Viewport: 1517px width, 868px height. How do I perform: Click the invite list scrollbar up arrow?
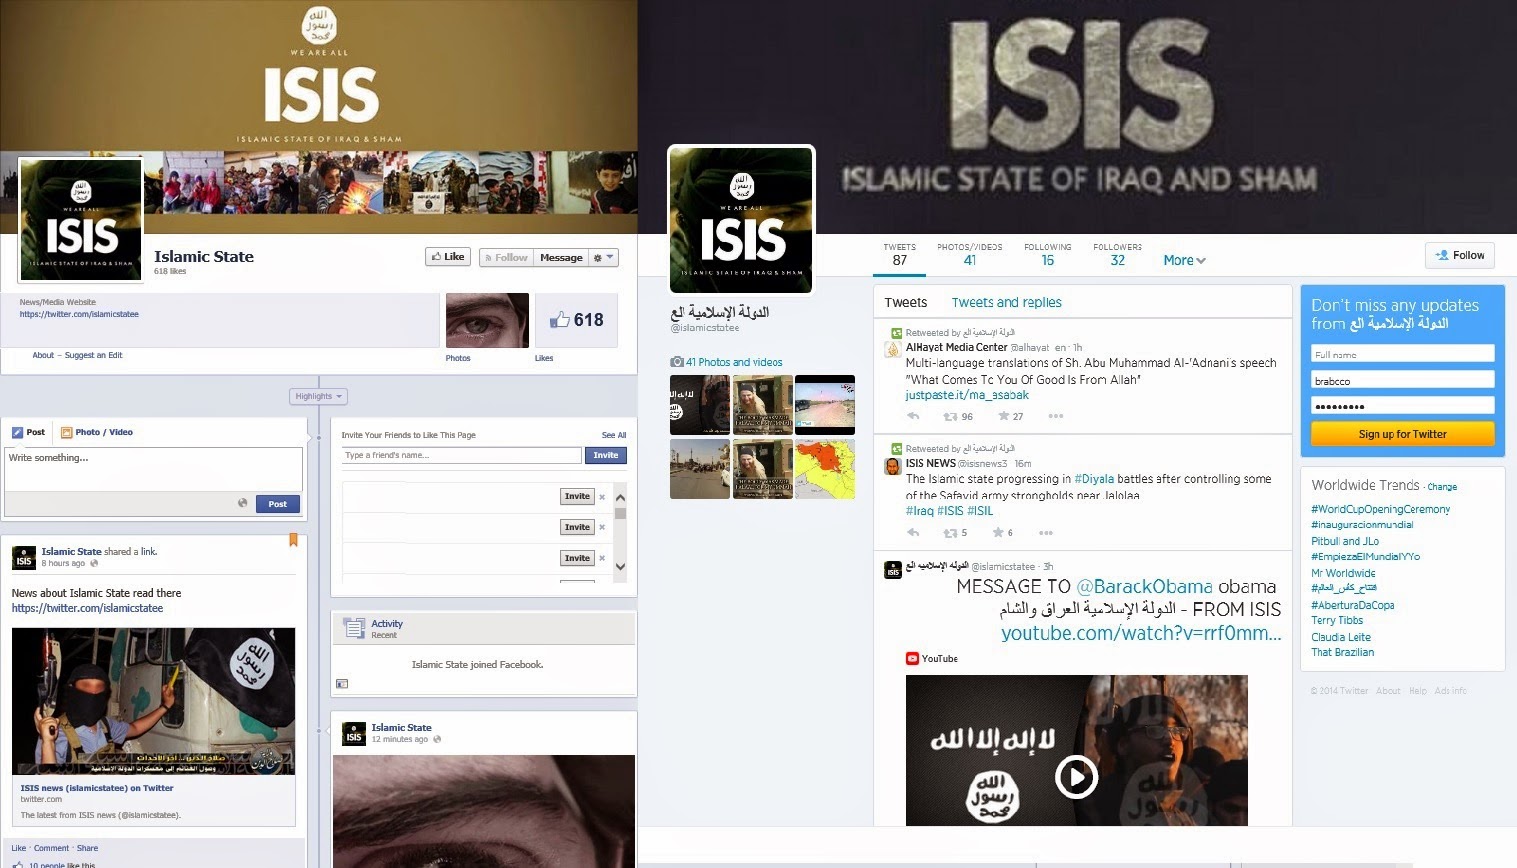tap(620, 497)
